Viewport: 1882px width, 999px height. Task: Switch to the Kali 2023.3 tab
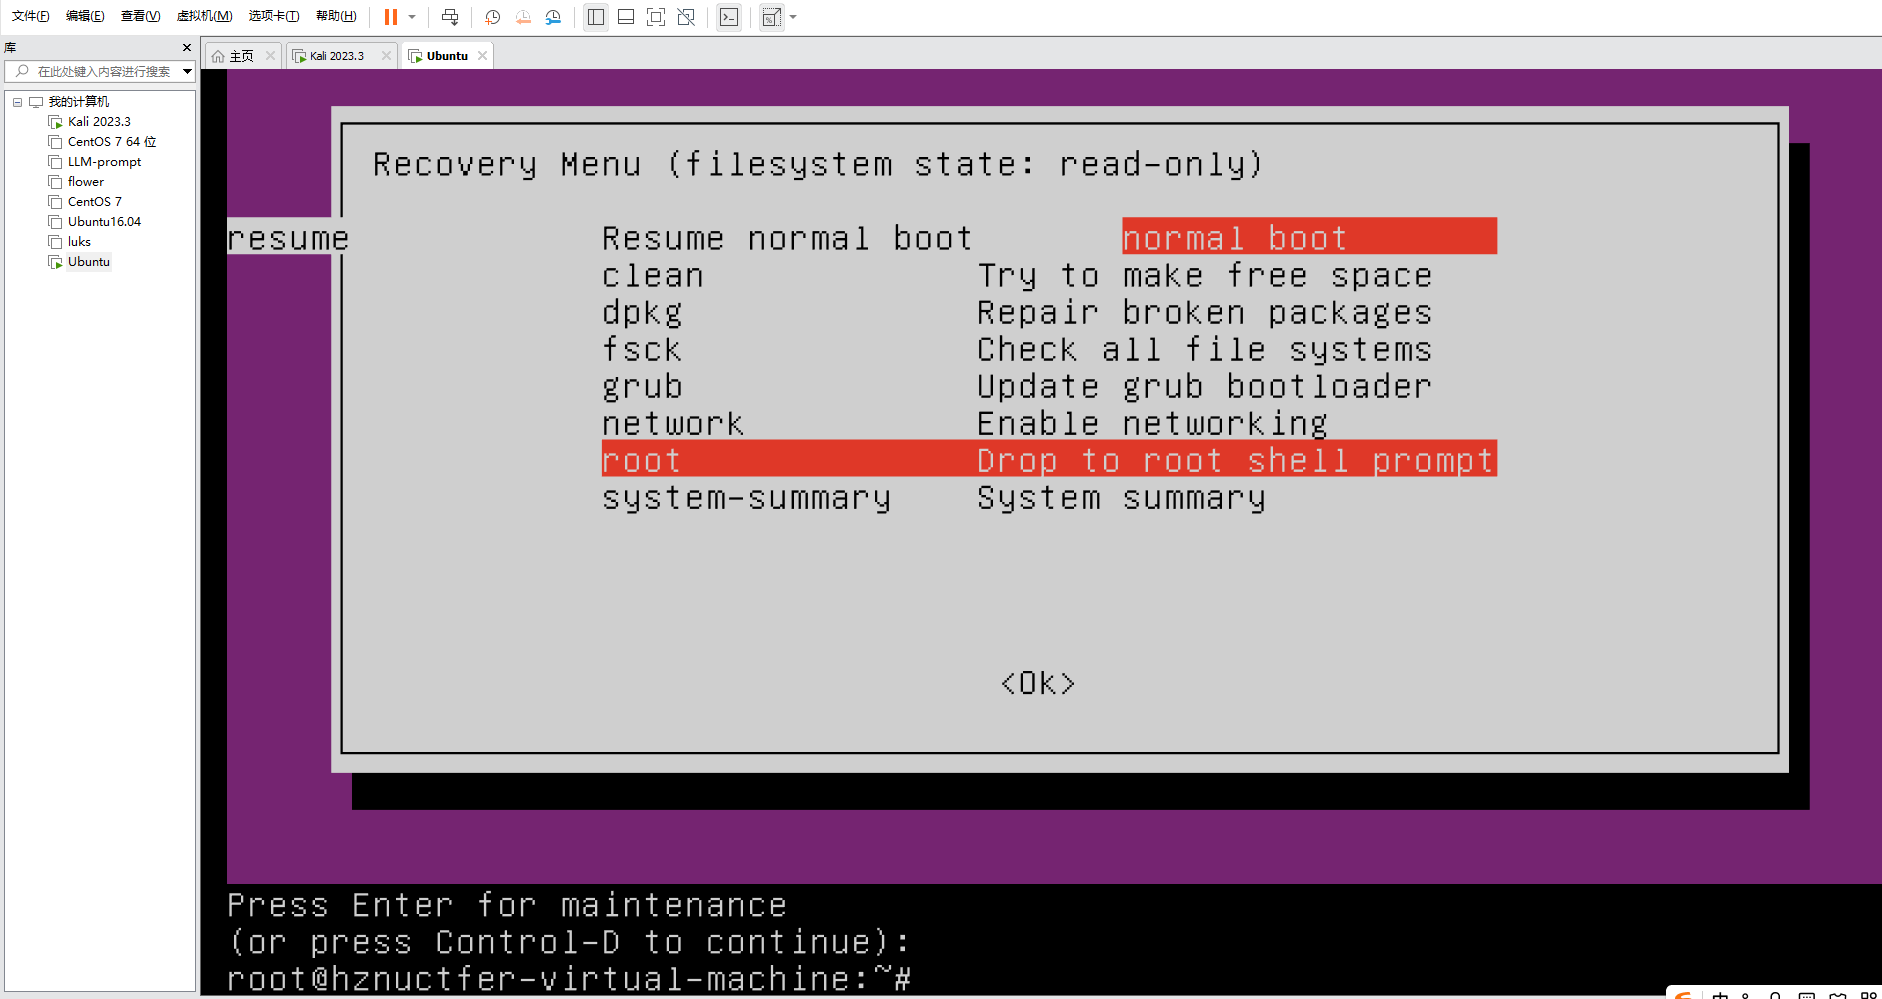click(x=336, y=56)
